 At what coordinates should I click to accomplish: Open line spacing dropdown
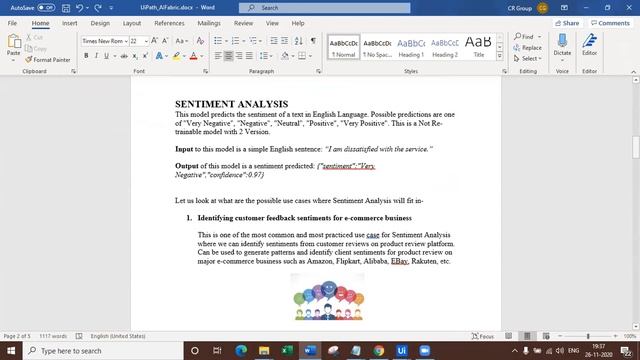pyautogui.click(x=266, y=56)
